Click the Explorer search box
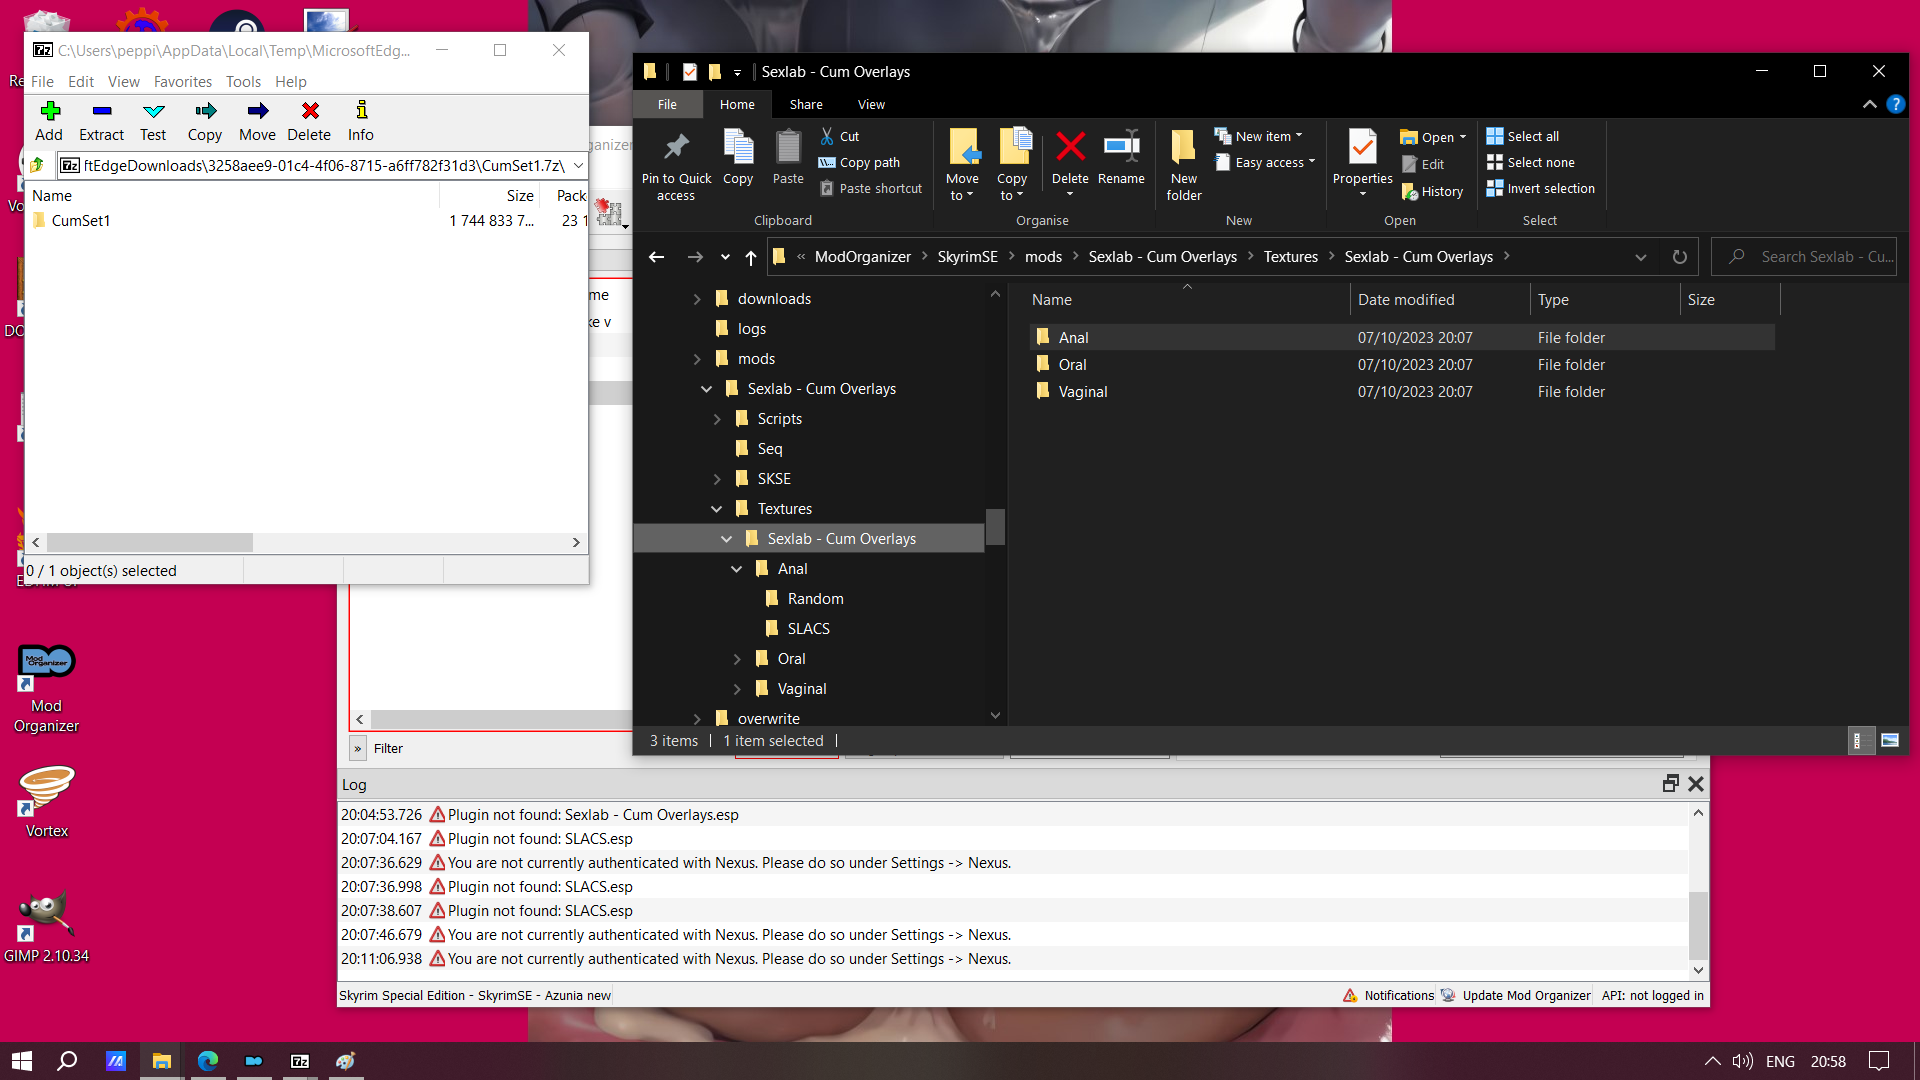 tap(1804, 257)
